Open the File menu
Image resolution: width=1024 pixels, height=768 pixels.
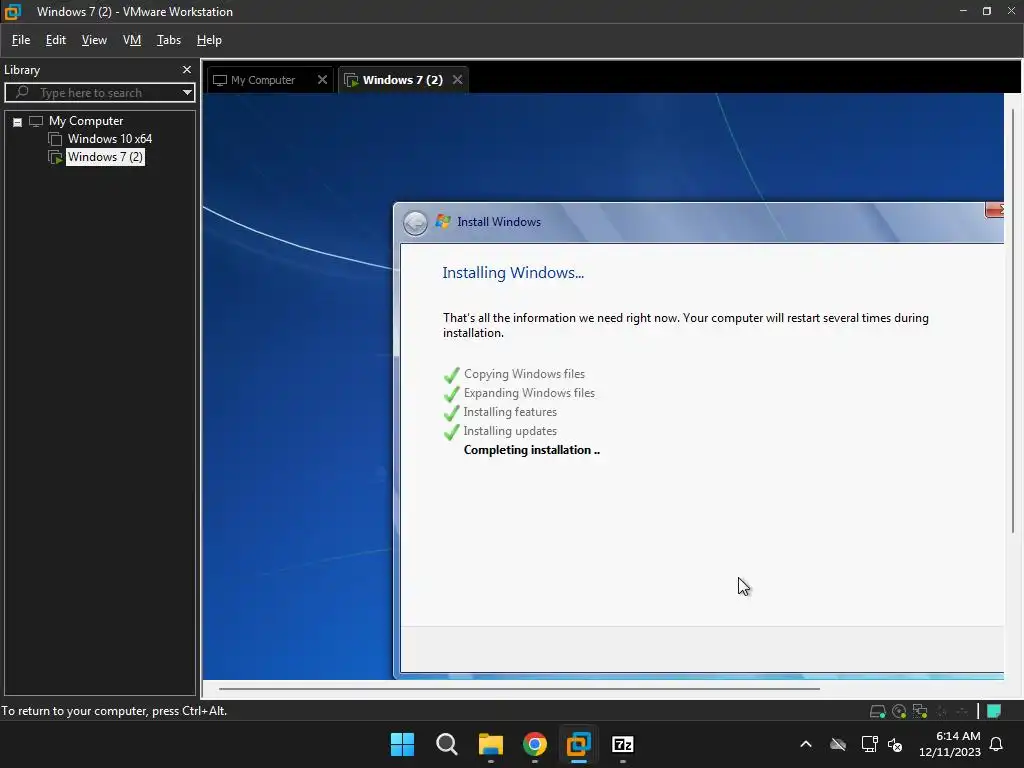click(21, 40)
